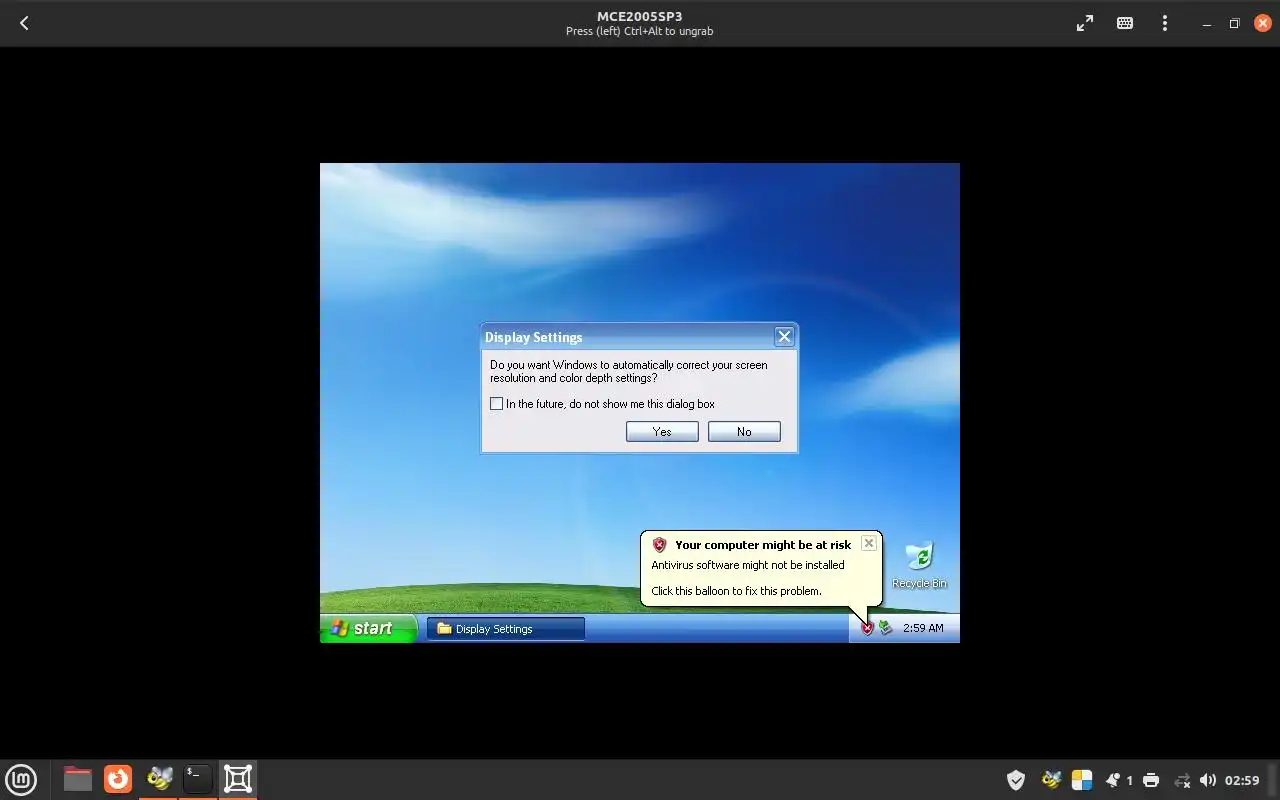Open the Windows XP start menu

click(x=368, y=628)
